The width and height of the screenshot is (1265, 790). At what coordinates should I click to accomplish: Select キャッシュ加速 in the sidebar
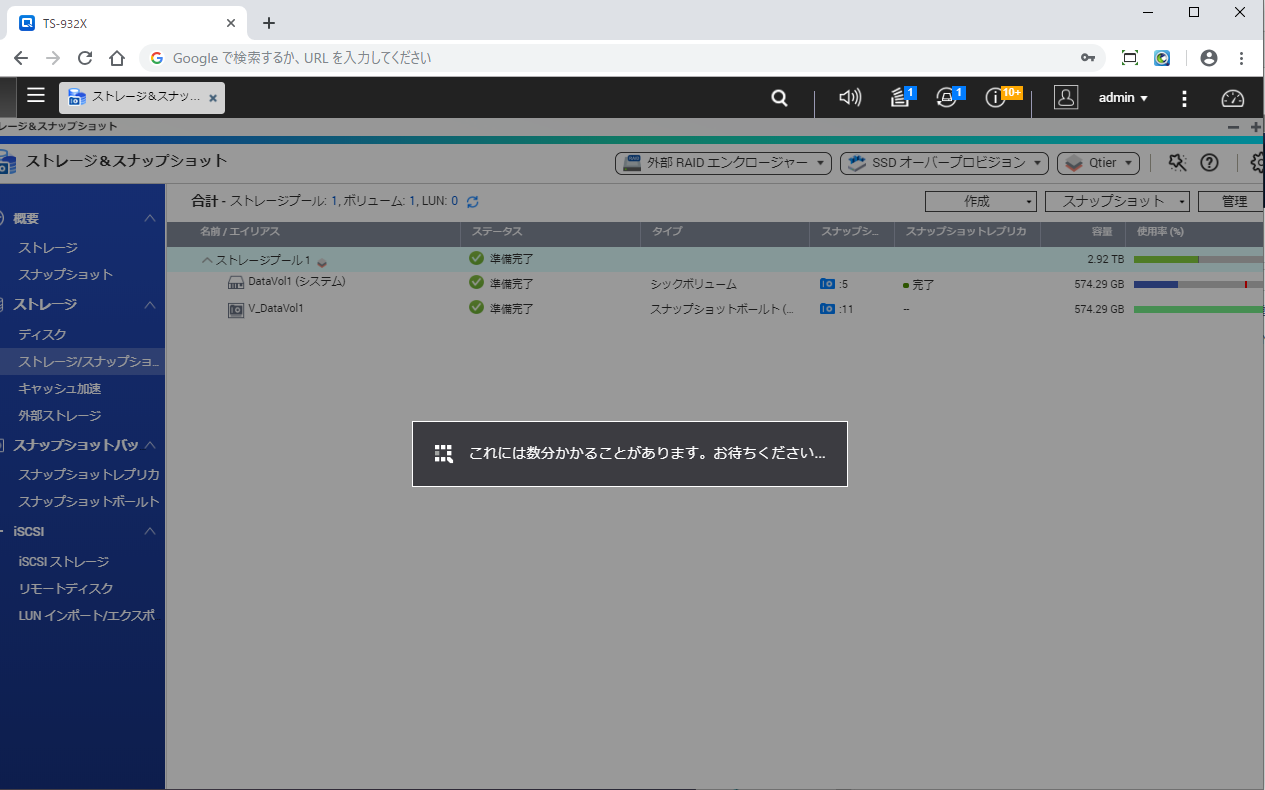click(59, 388)
